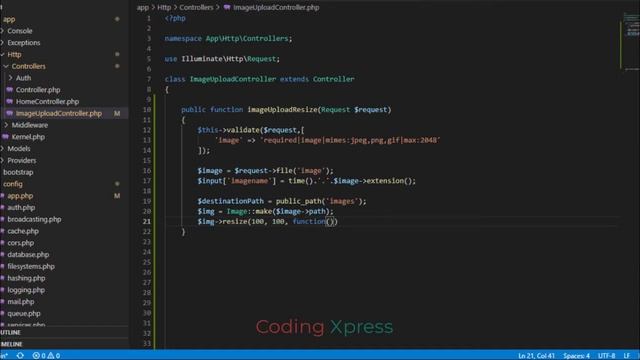The width and height of the screenshot is (640, 360).
Task: Select ImageUploadController.php in the explorer
Action: point(59,113)
